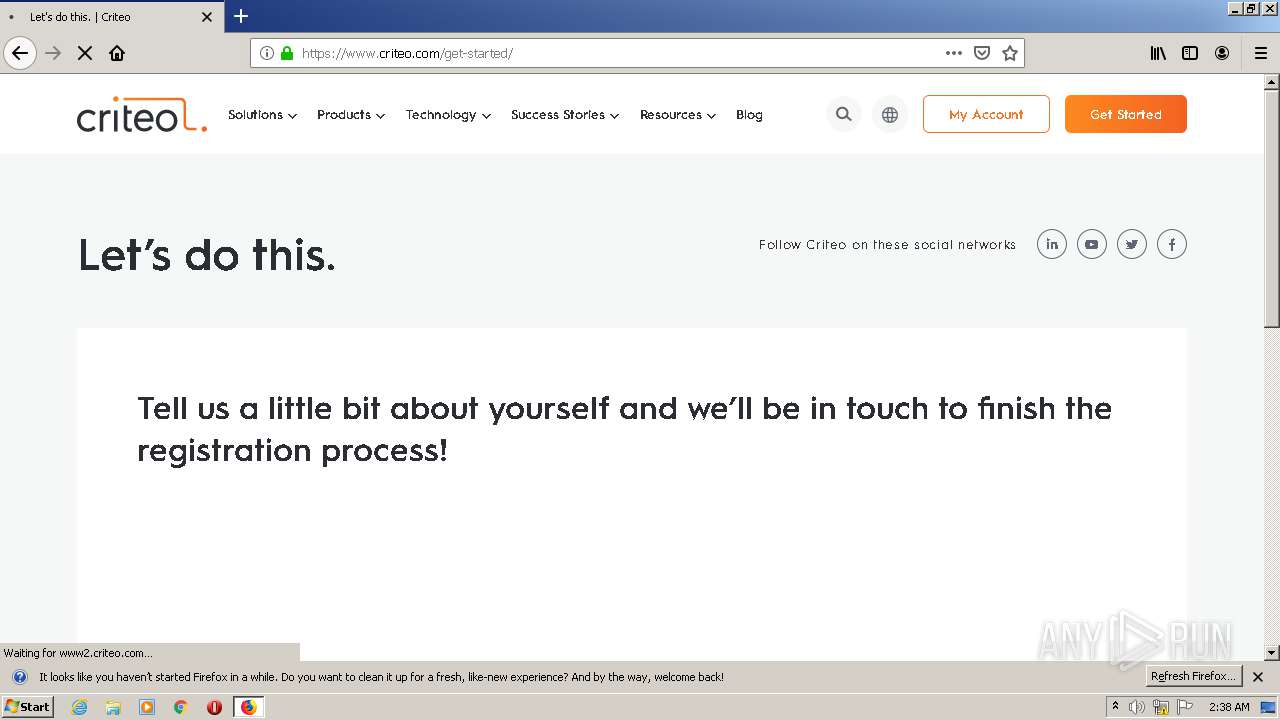Open the Firefox home page icon
This screenshot has height=720, width=1280.
click(x=117, y=53)
